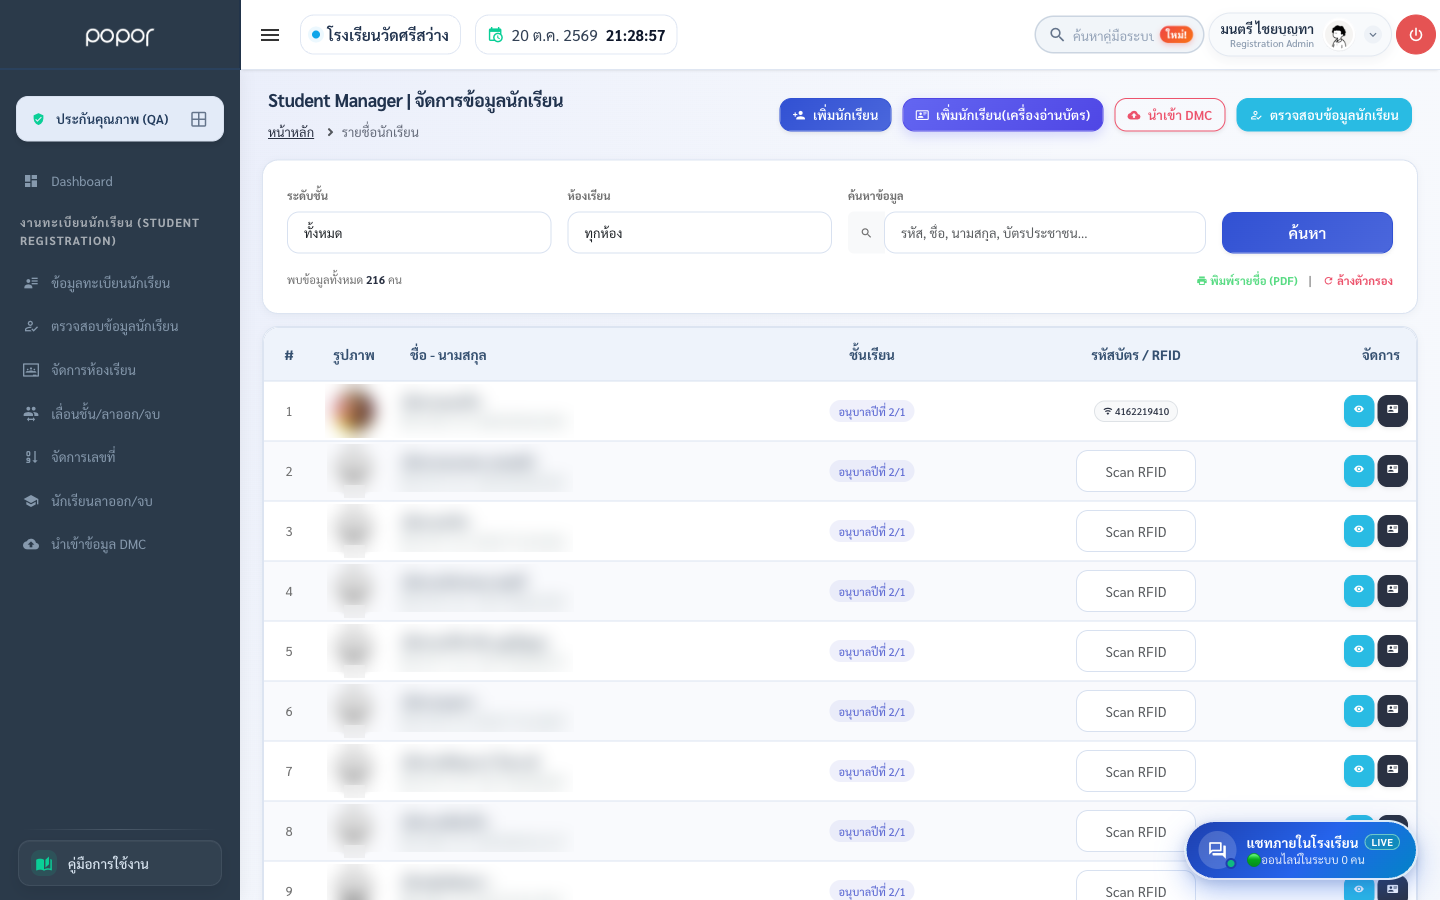Viewport: 1440px width, 900px height.
Task: Open Dashboard in the sidebar
Action: [x=120, y=181]
